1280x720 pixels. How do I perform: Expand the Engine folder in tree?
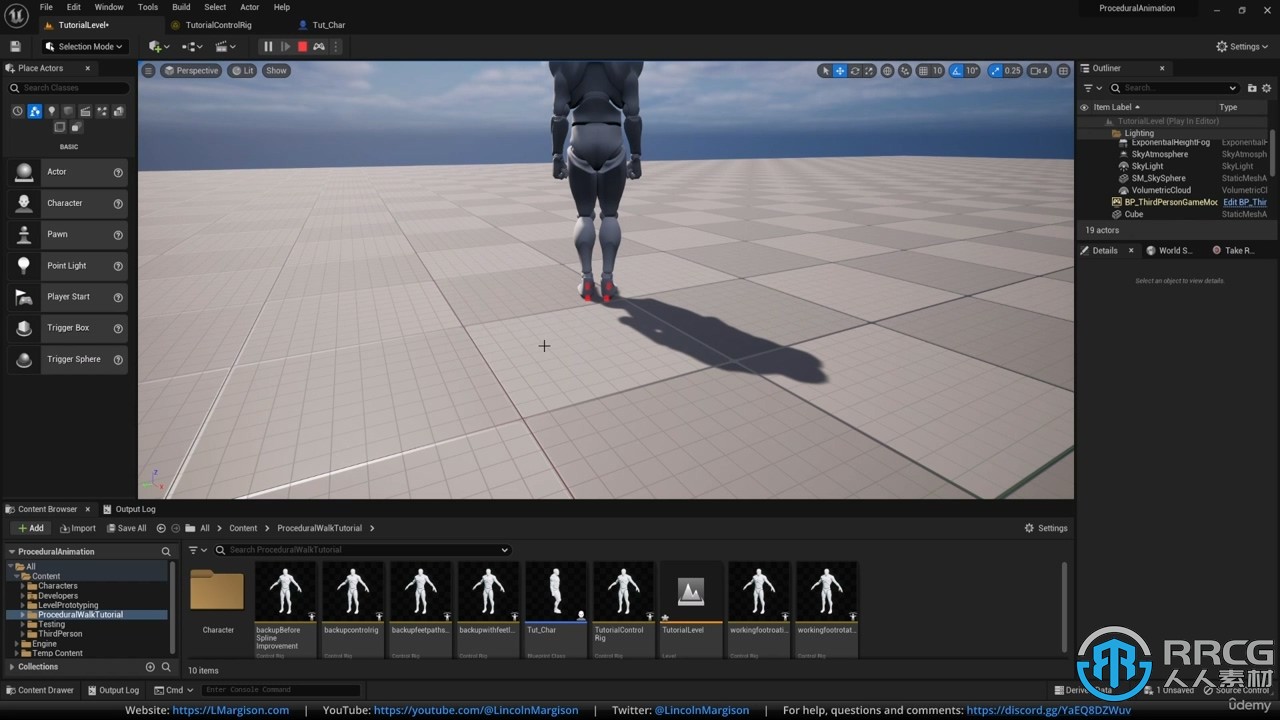point(16,644)
